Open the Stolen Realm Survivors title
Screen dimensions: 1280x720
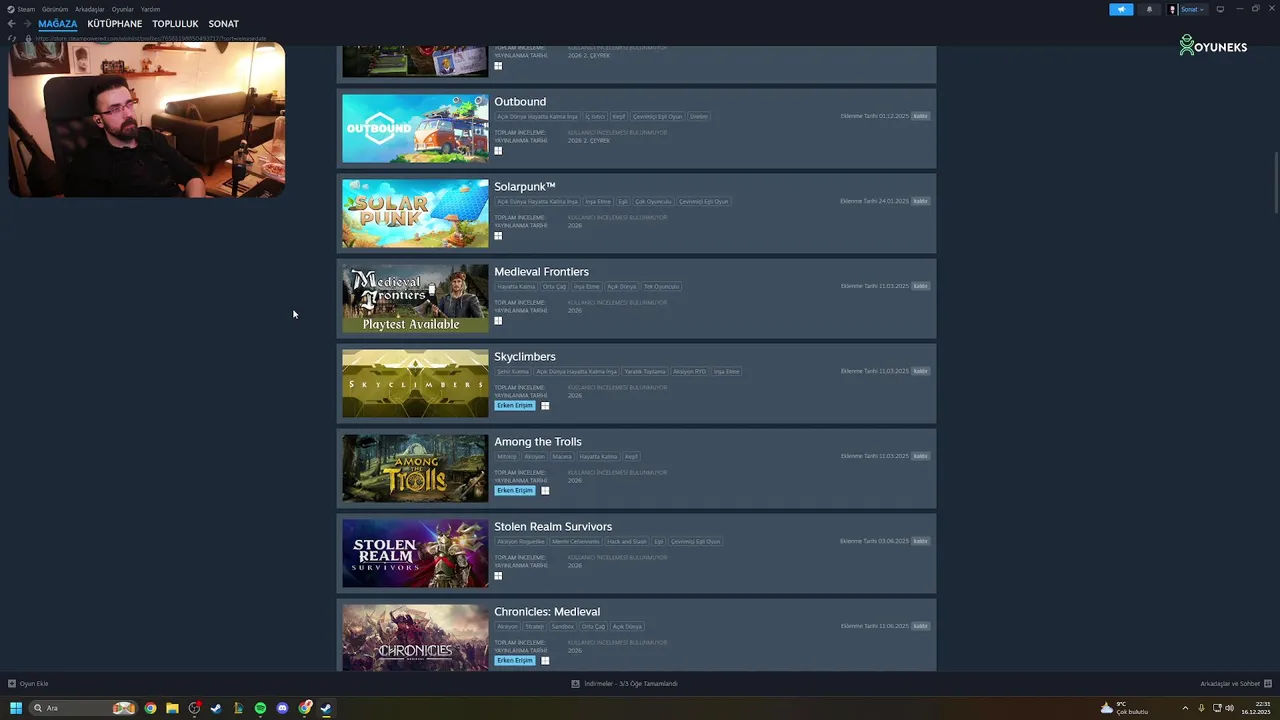click(x=553, y=527)
